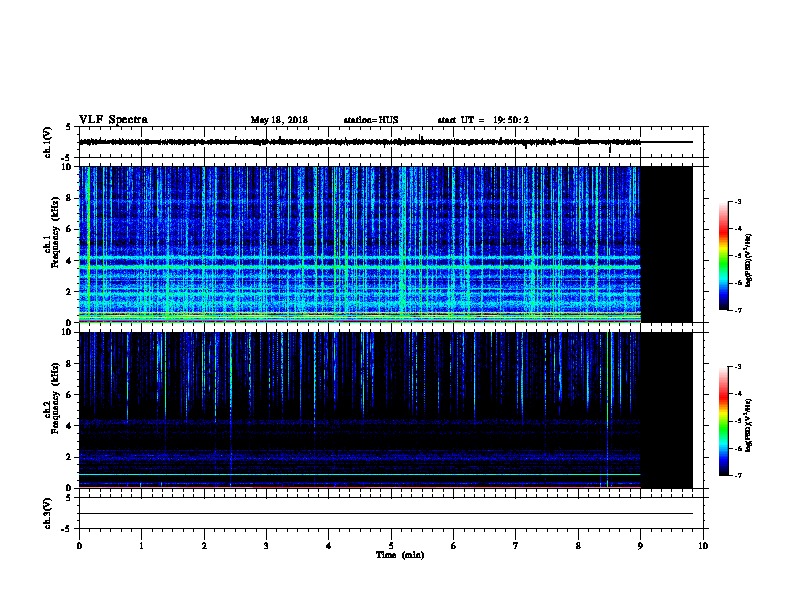Click the ch.2 spectrogram color scale bar

[x=723, y=421]
